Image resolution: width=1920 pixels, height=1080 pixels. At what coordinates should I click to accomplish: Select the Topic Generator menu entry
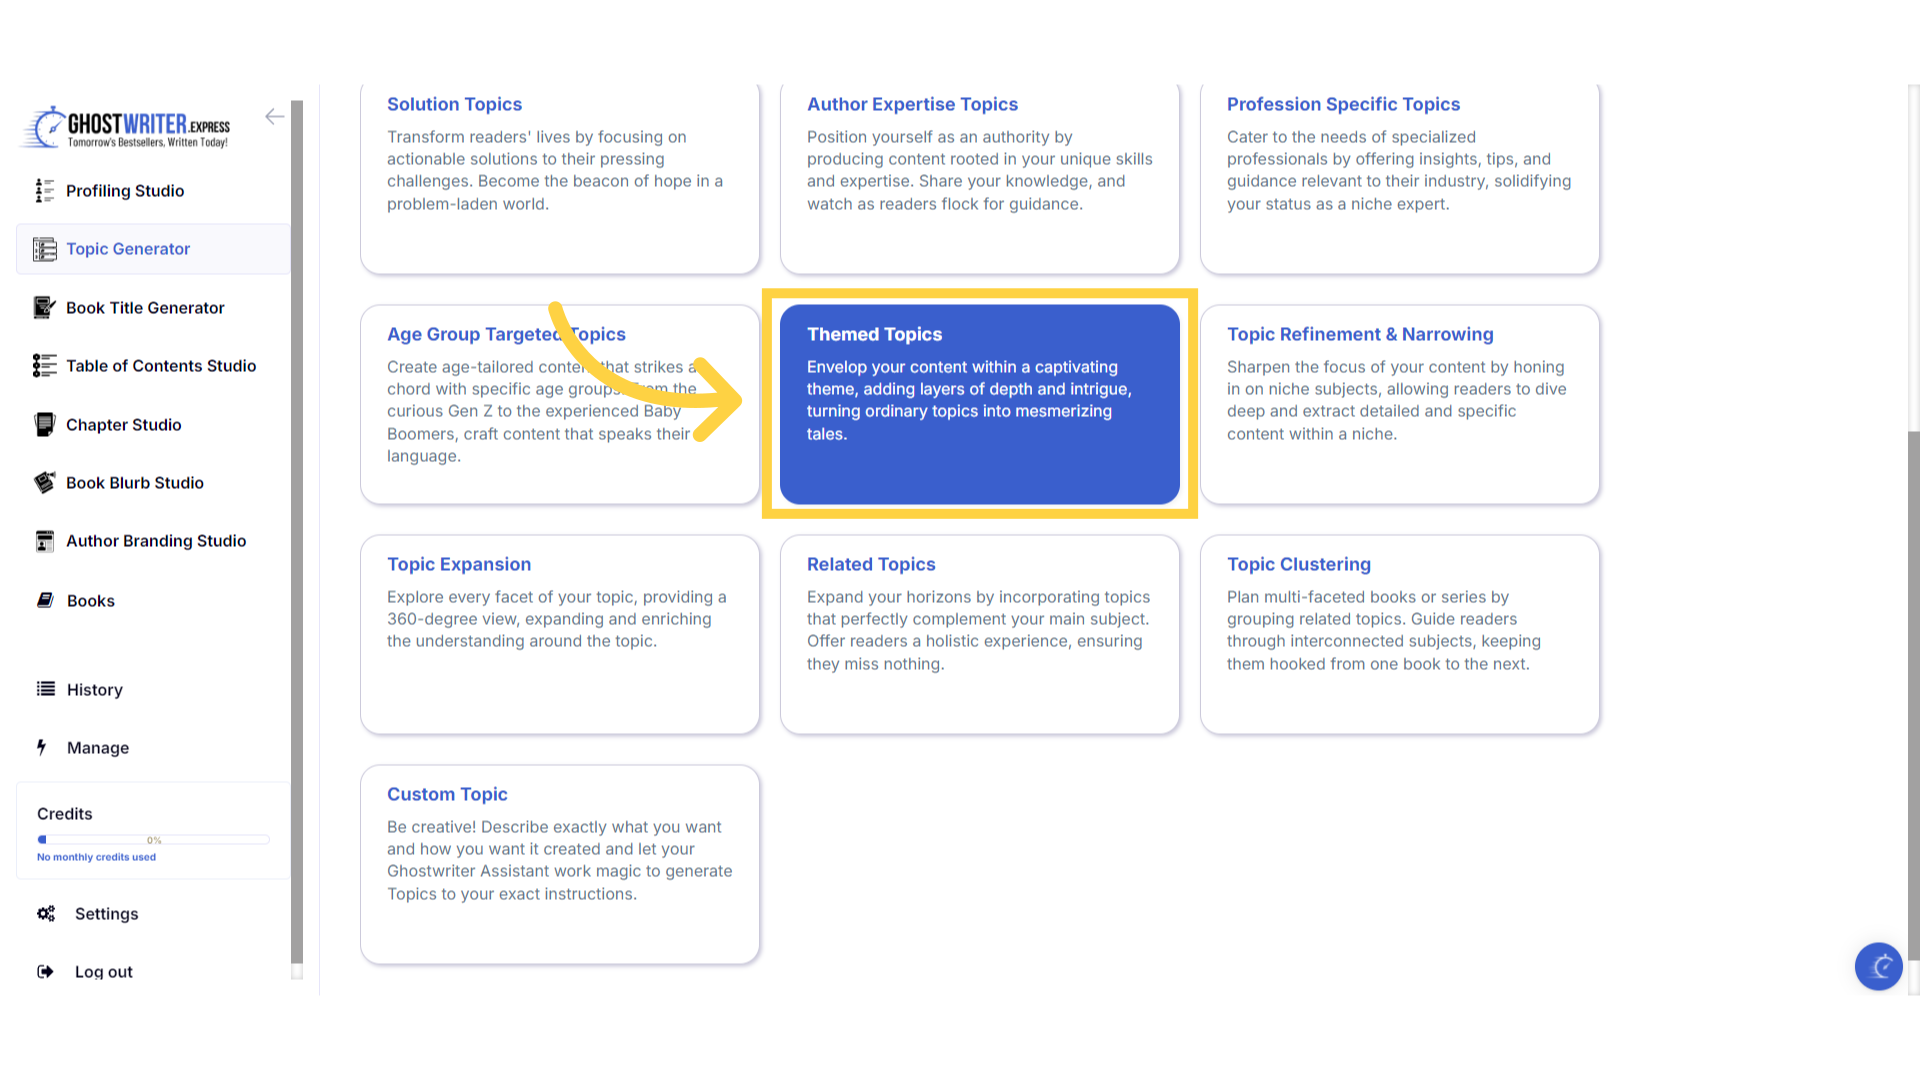[128, 249]
